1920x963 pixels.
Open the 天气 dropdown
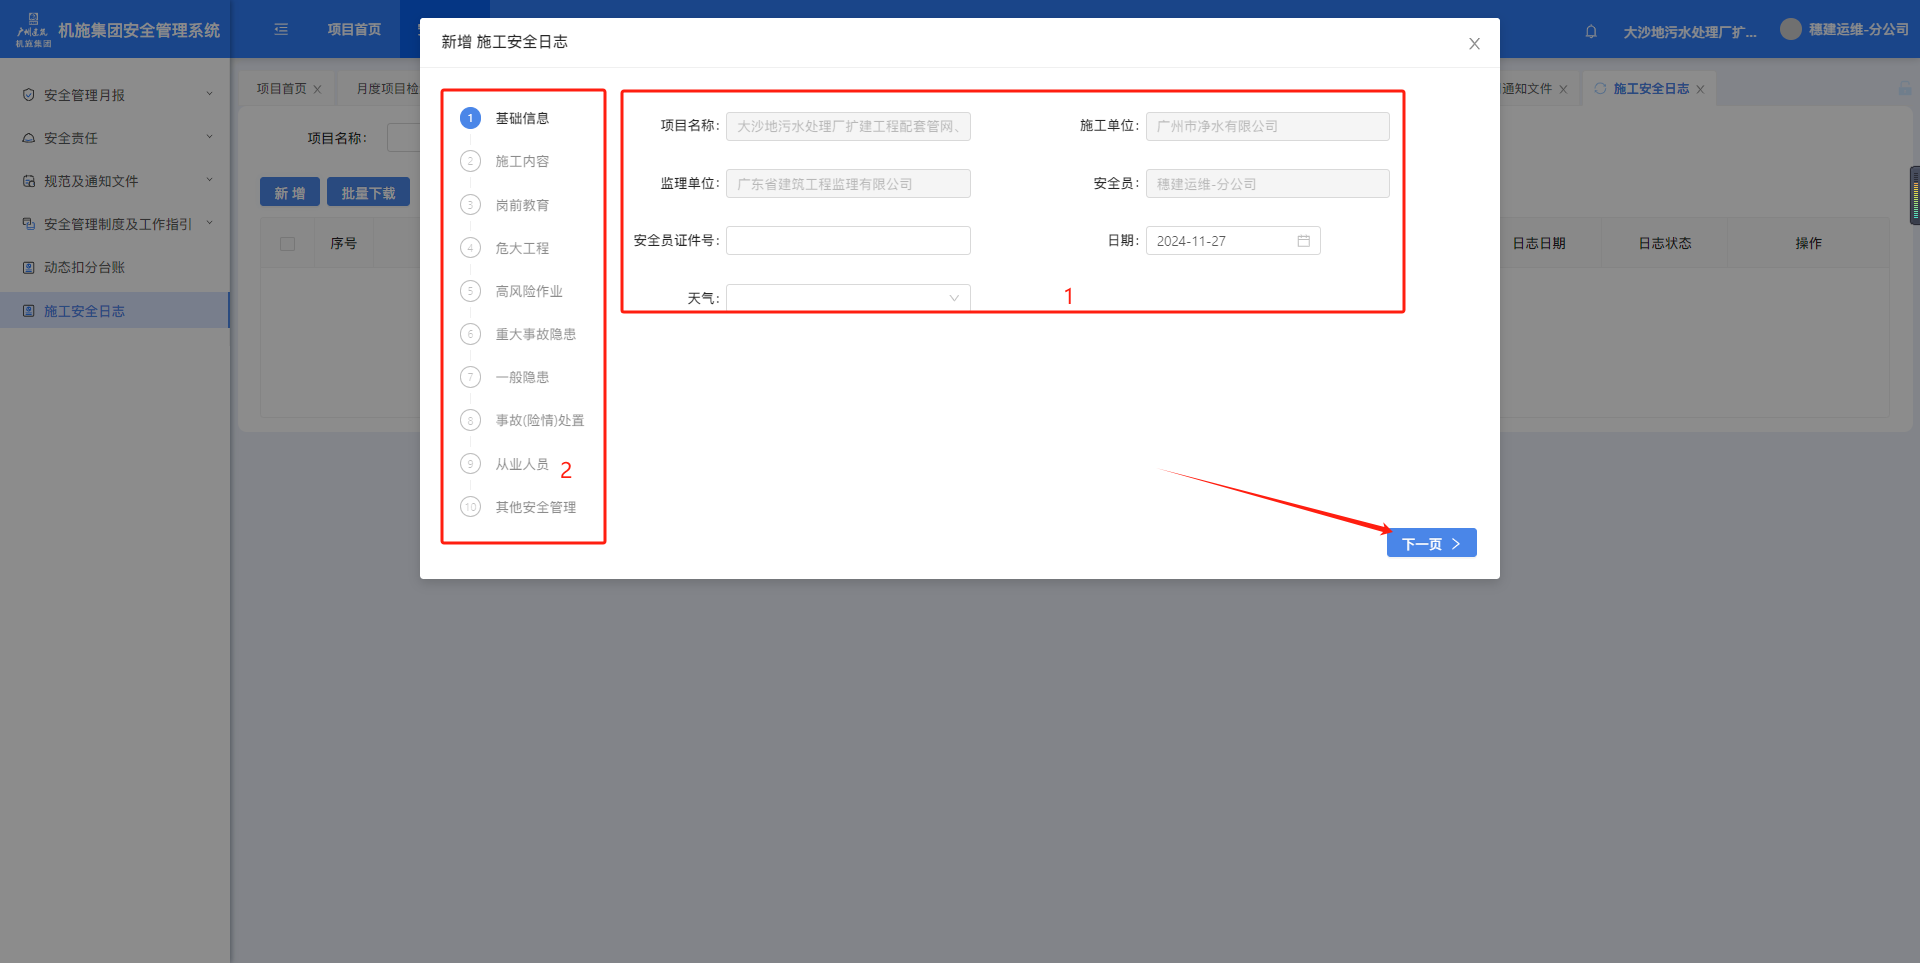[848, 298]
